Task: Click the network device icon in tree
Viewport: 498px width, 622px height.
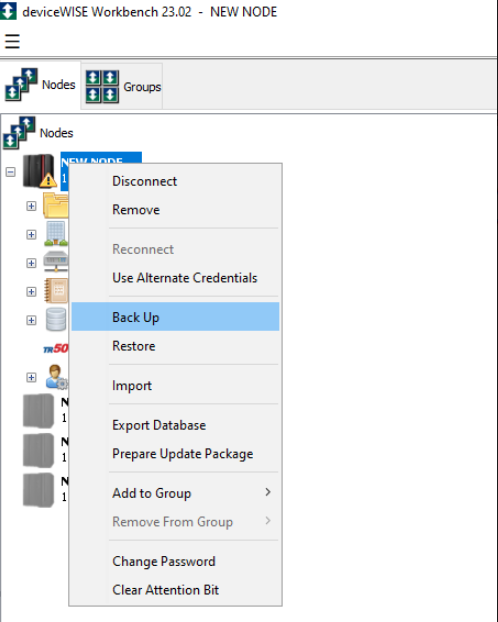Action: point(56,262)
